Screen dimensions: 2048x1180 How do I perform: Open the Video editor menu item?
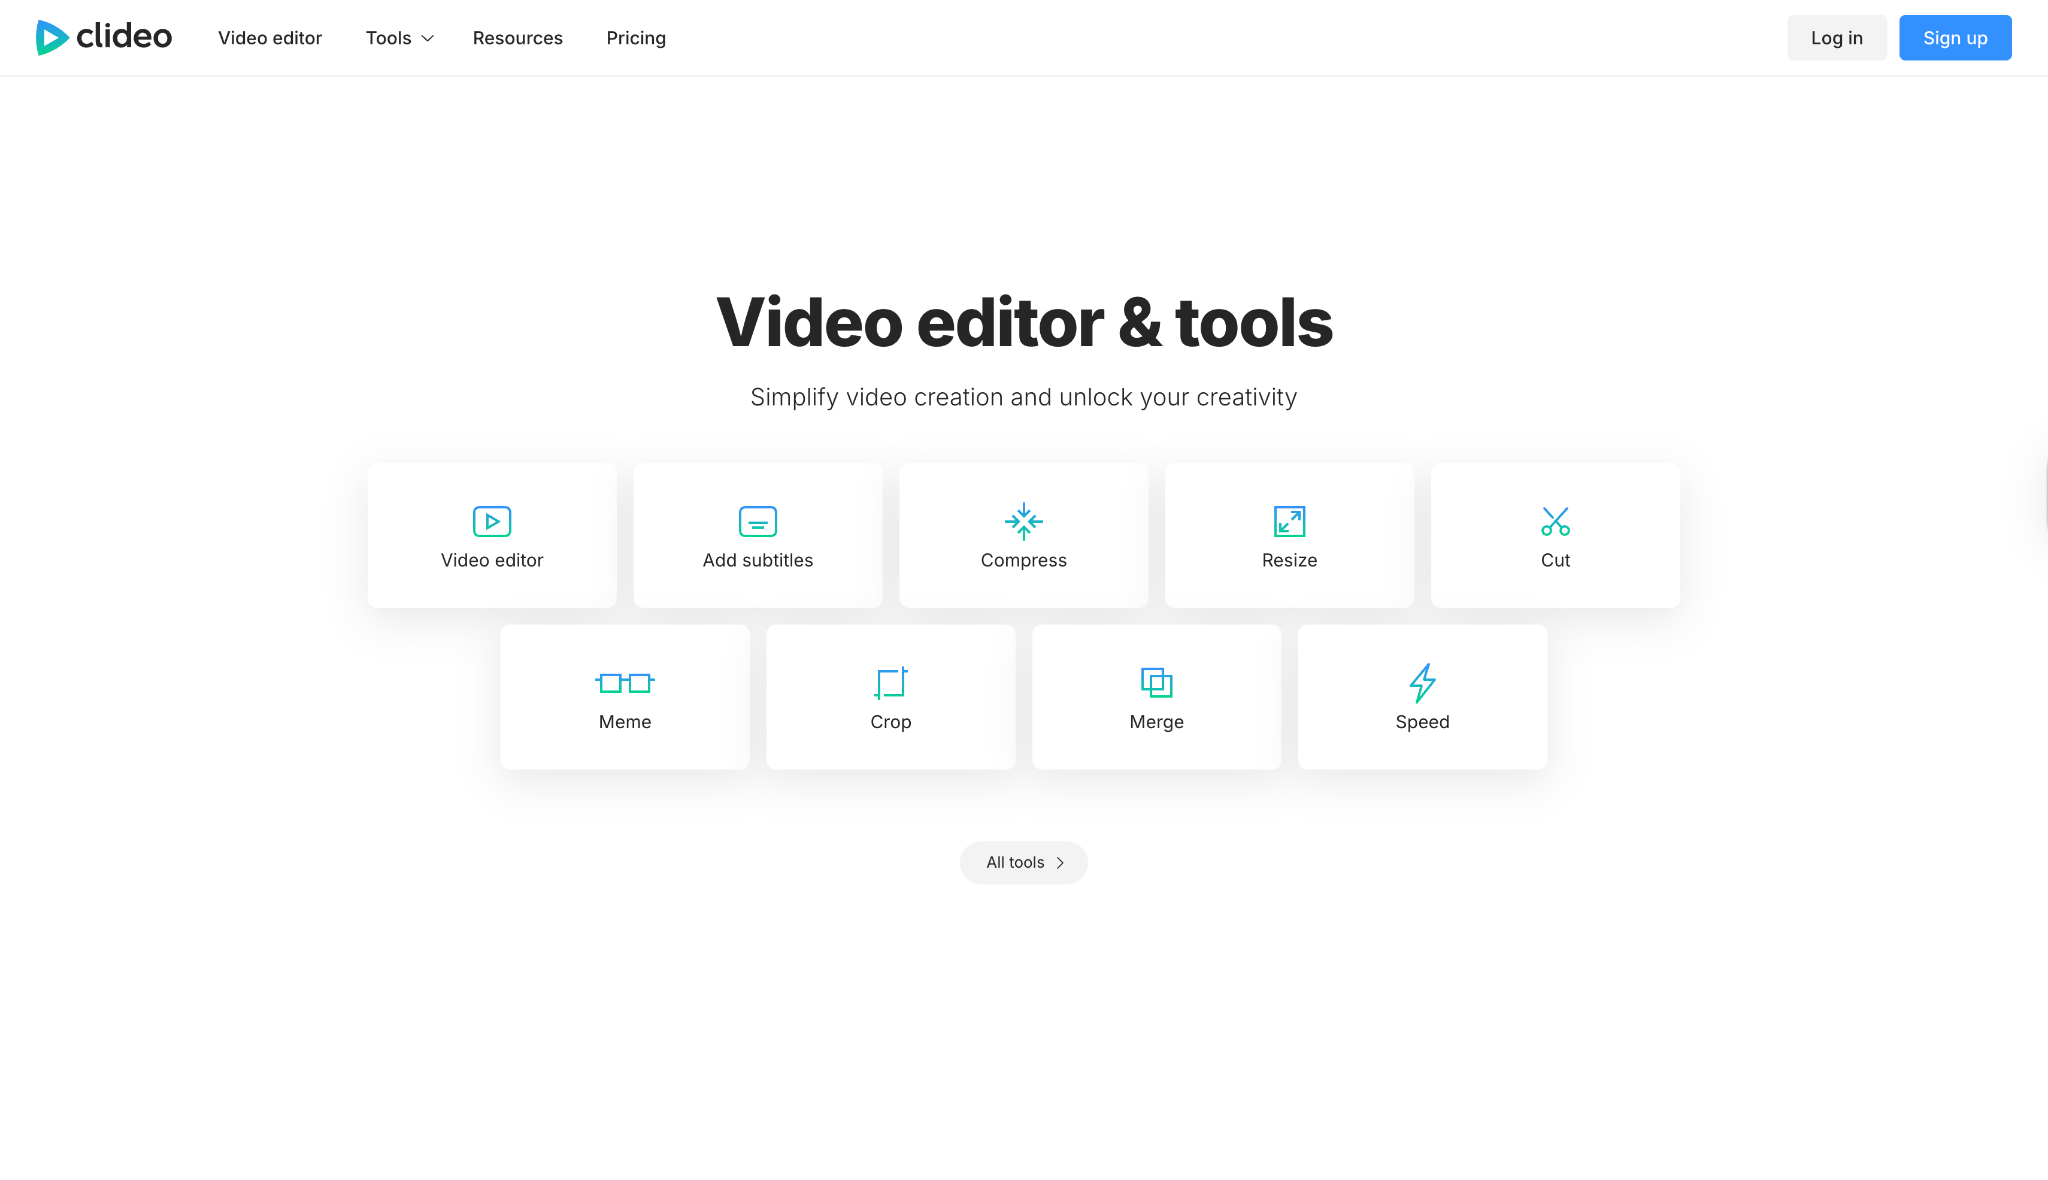(270, 38)
